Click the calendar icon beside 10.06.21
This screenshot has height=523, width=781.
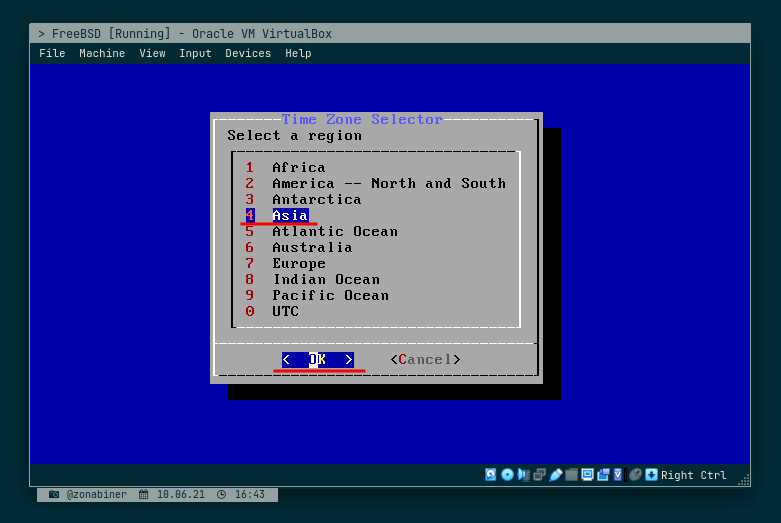click(143, 494)
